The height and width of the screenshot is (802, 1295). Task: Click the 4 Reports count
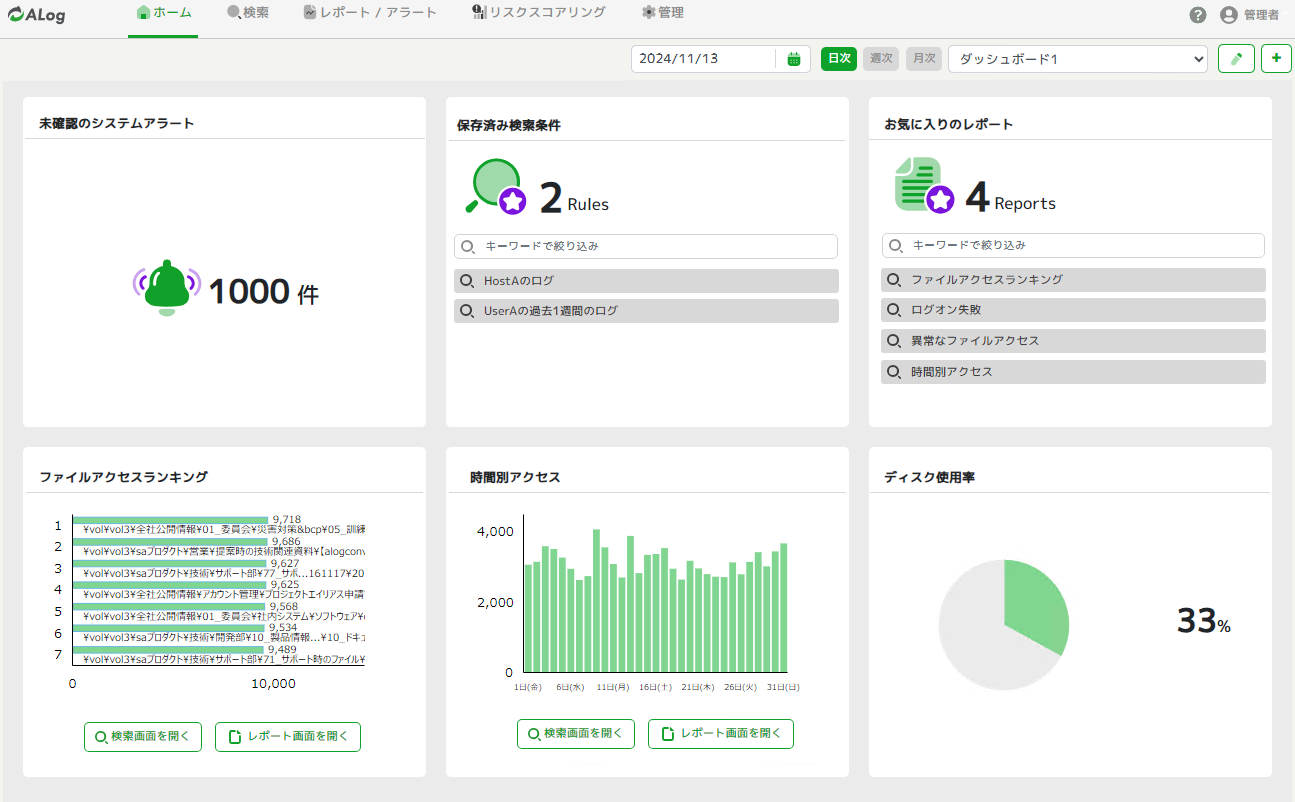point(1010,198)
